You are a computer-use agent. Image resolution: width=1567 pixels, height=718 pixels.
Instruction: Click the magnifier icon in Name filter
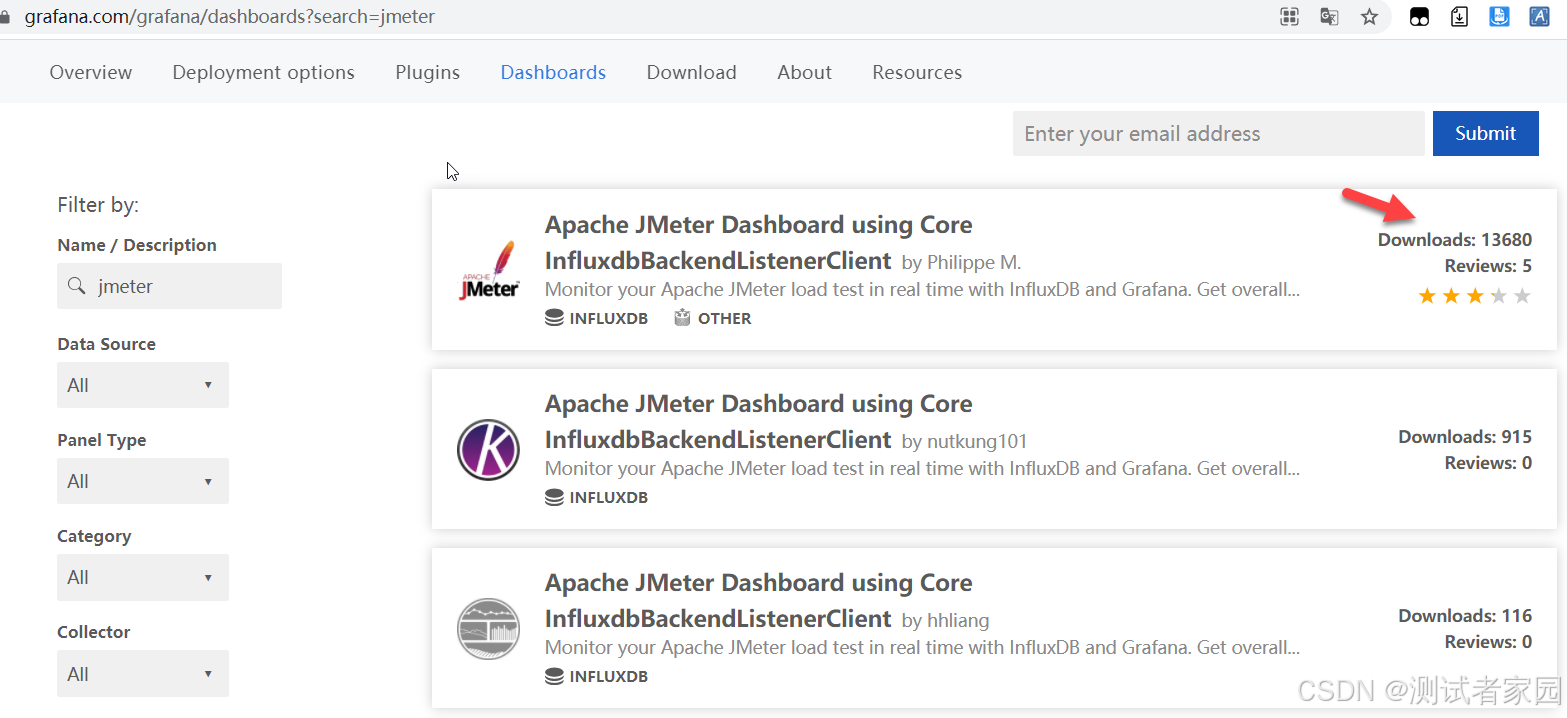(x=76, y=286)
